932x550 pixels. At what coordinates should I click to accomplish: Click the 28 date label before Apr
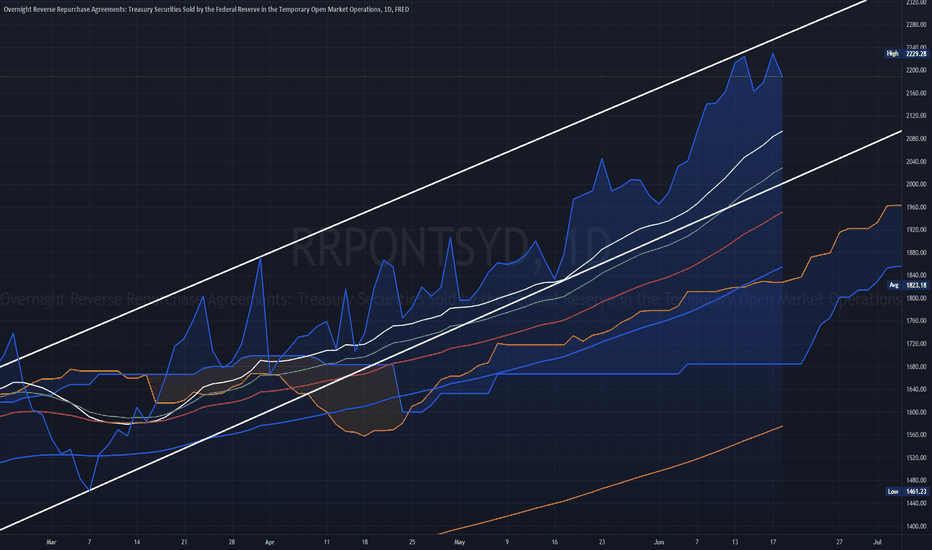(x=232, y=542)
